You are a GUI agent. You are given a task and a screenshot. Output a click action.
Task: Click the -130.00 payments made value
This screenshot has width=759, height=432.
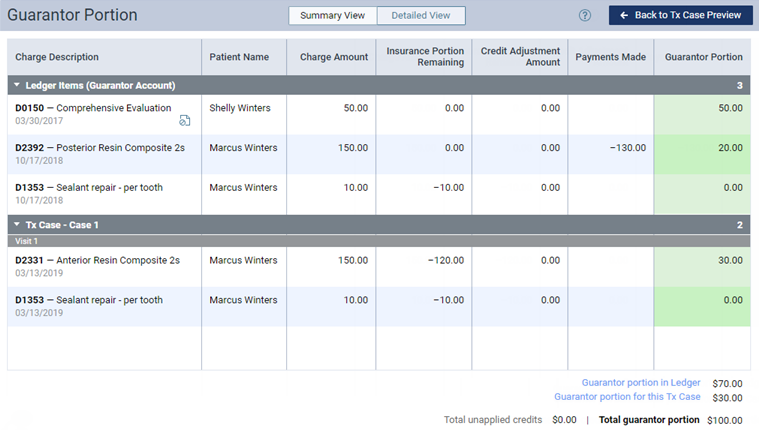627,148
